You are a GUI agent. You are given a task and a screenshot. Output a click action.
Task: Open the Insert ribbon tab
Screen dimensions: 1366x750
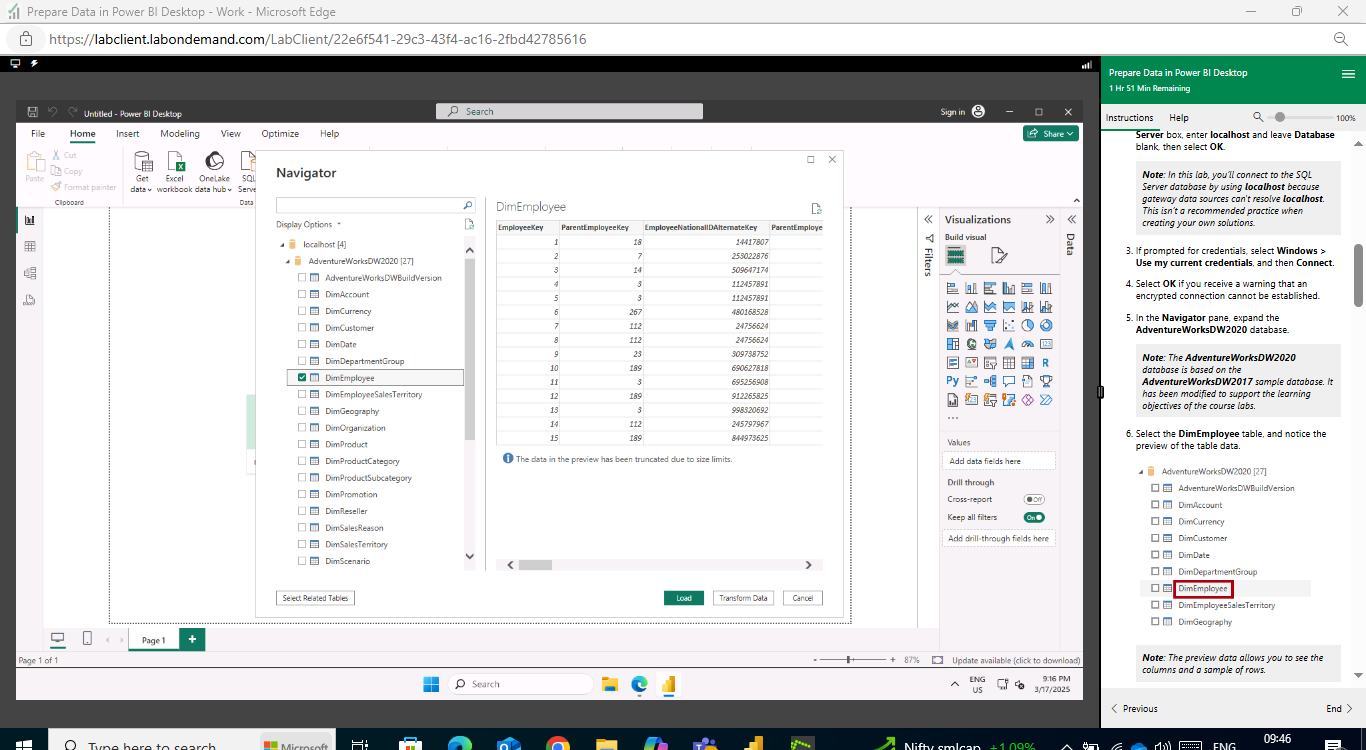point(127,134)
